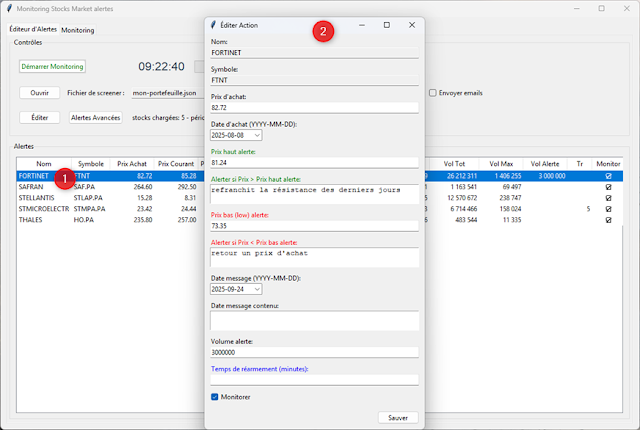Click the Volume alerte input field
The width and height of the screenshot is (640, 430).
[314, 352]
